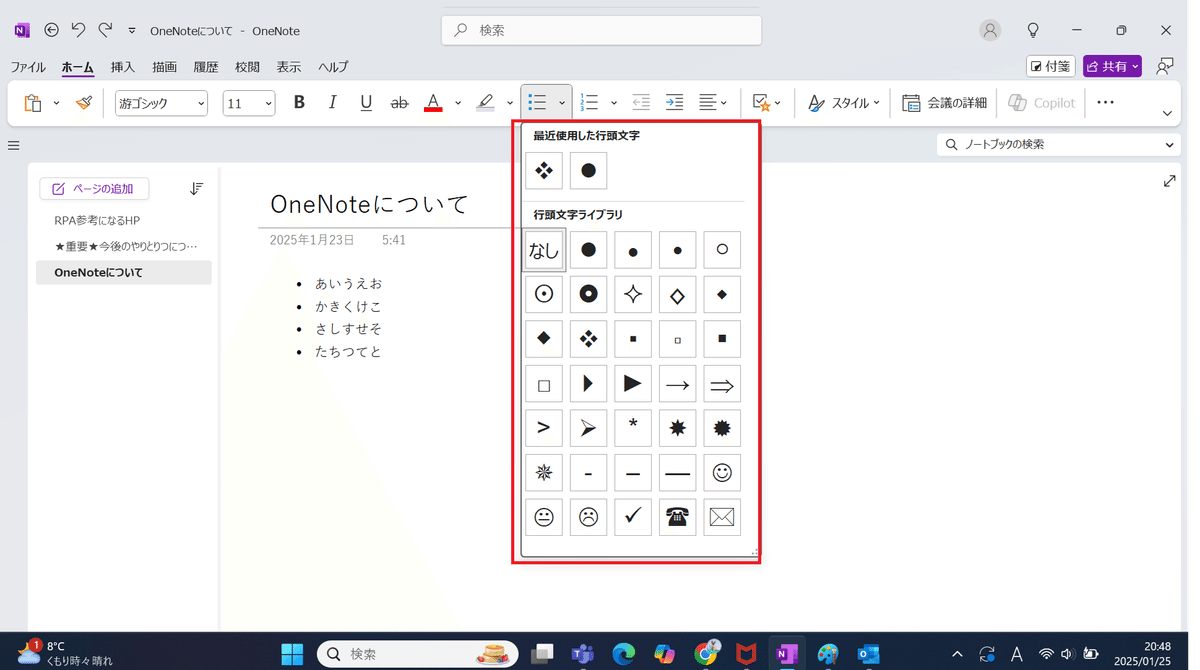
Task: Select the hollow diamond bullet
Action: click(677, 294)
